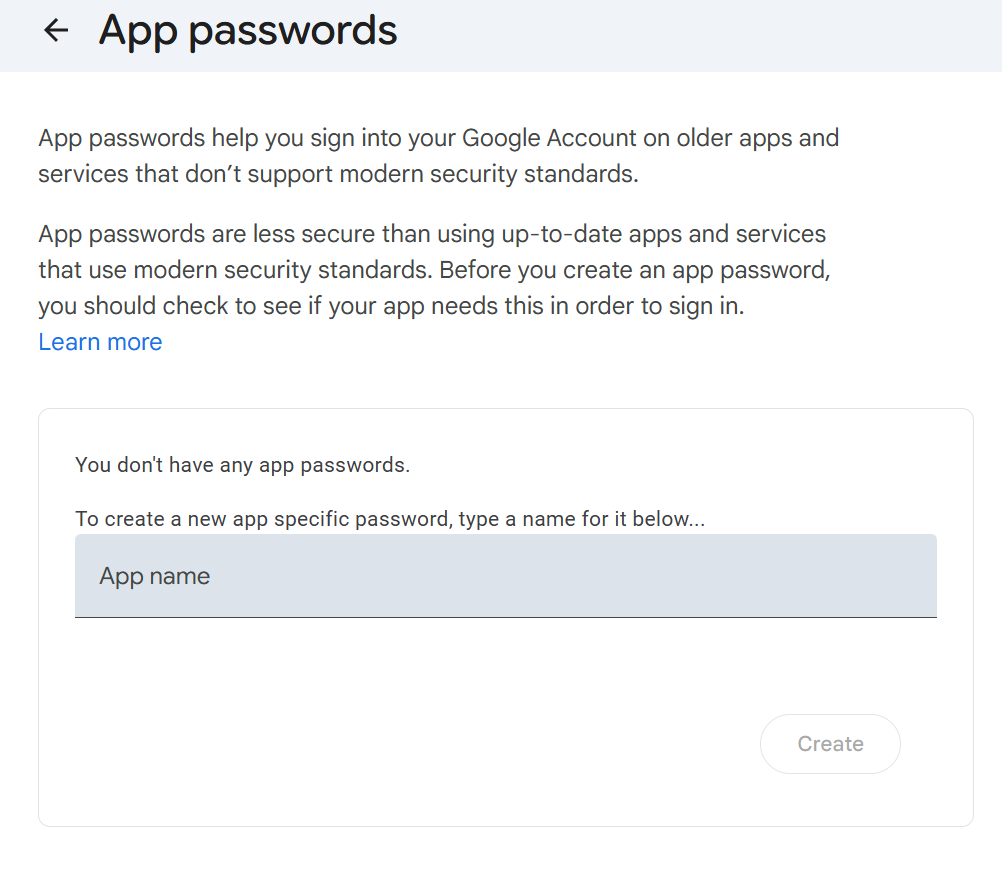Click the phrase "Before you create an app password"

[x=635, y=271]
